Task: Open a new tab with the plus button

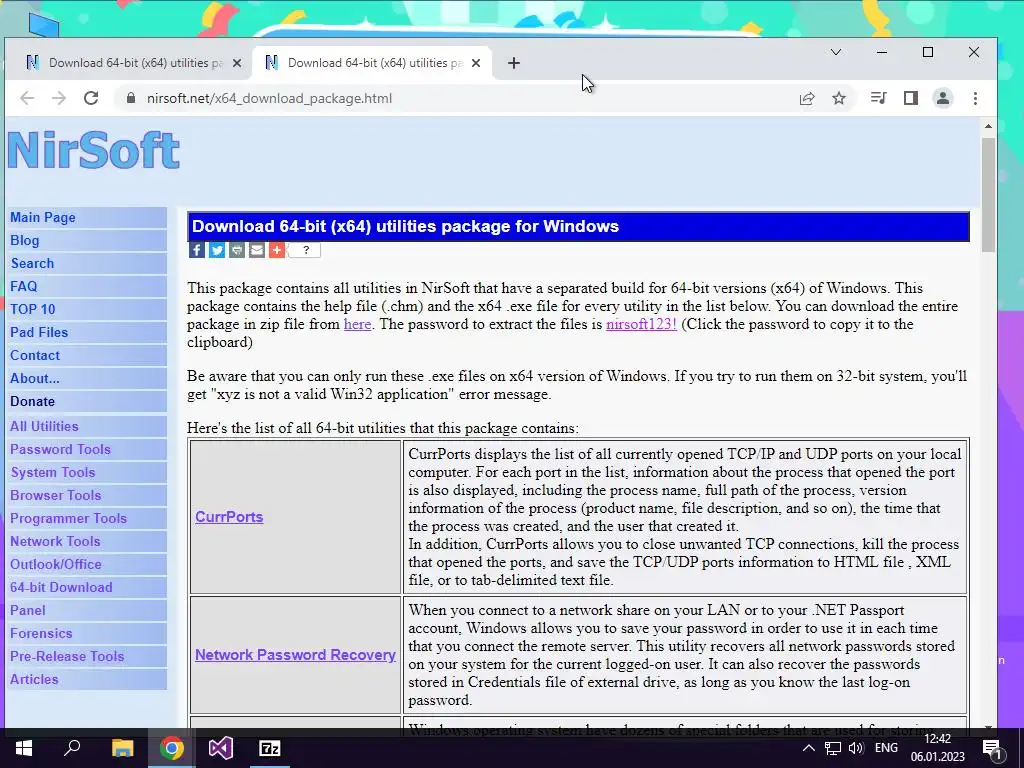Action: [x=514, y=63]
